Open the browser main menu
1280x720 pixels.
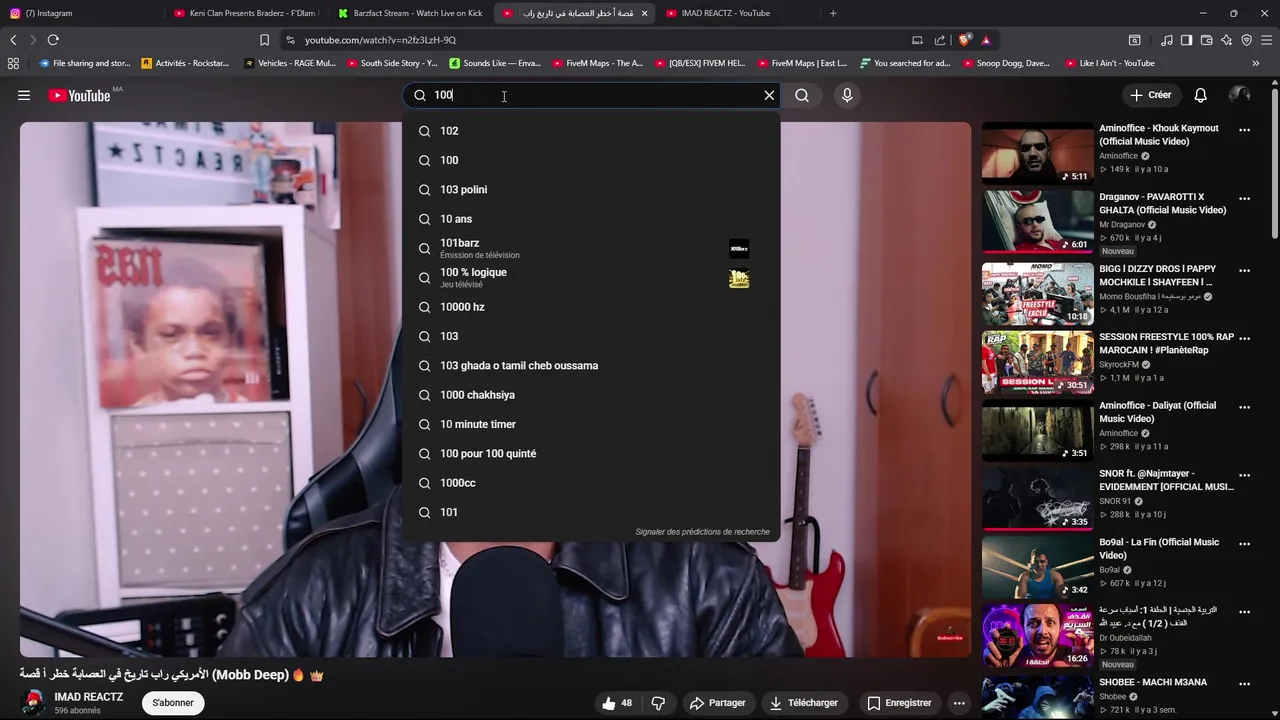[x=1267, y=40]
